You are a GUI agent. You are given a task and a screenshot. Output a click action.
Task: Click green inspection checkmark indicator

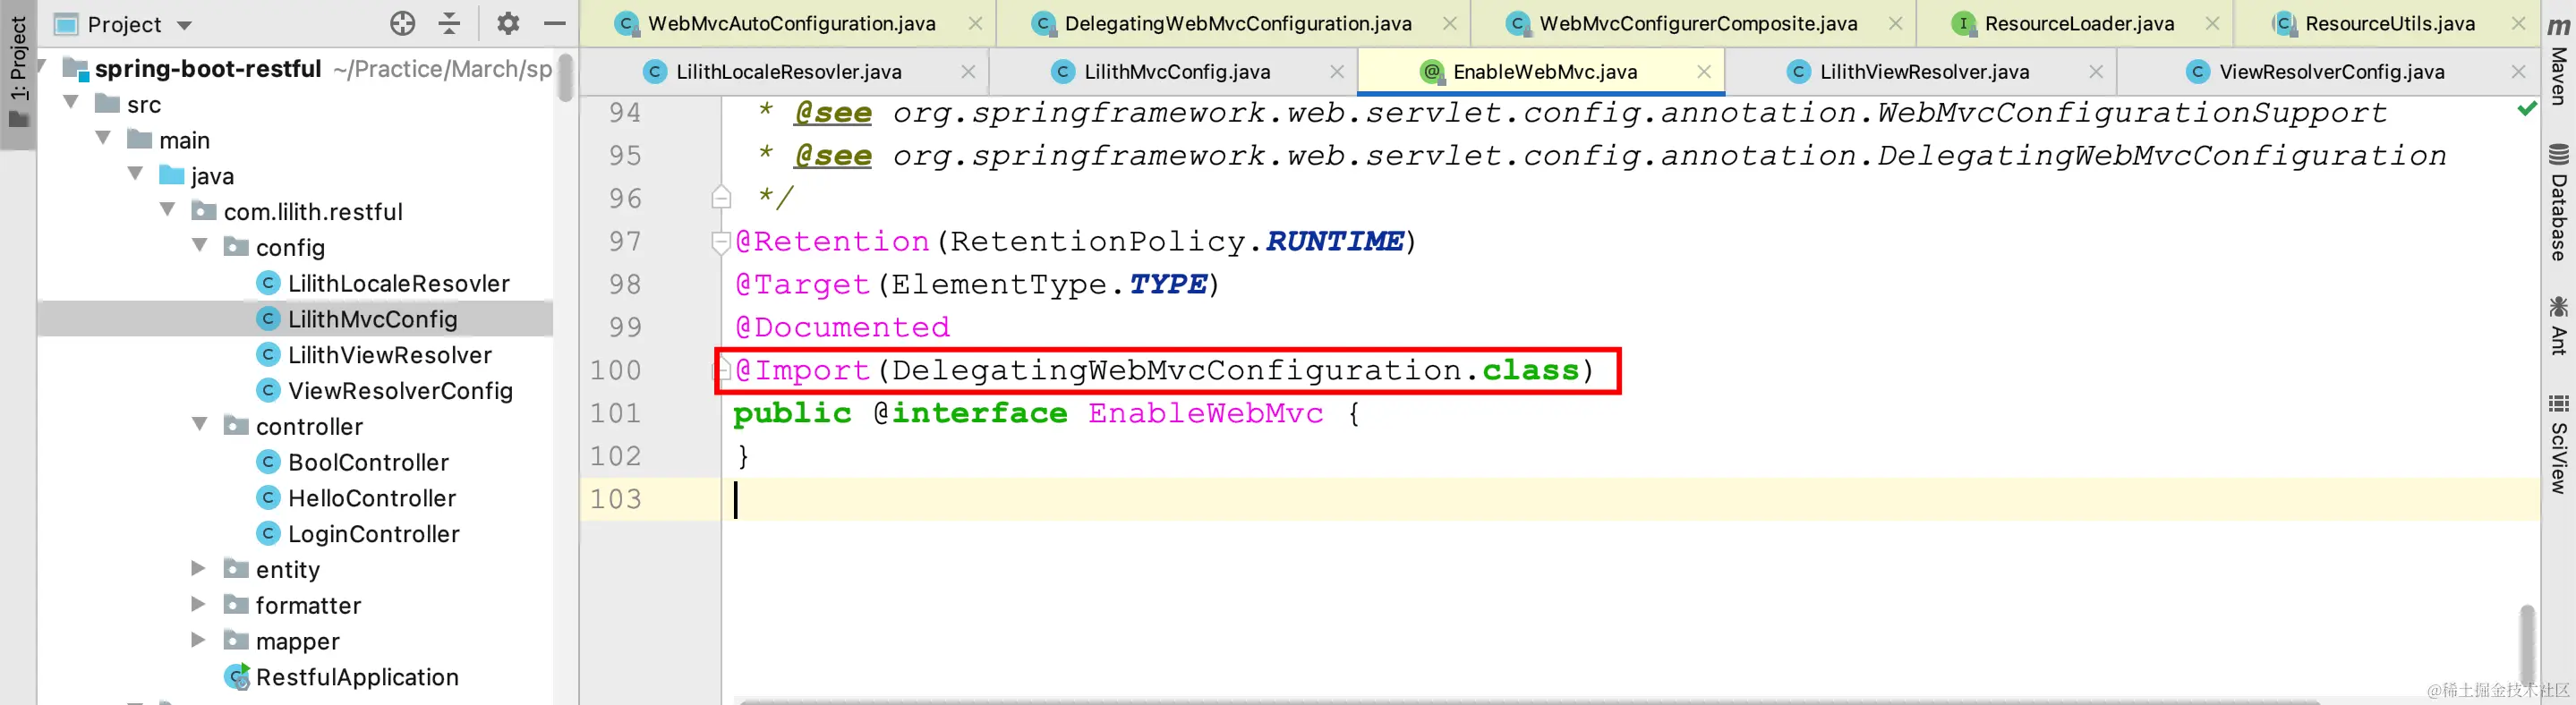point(2527,108)
